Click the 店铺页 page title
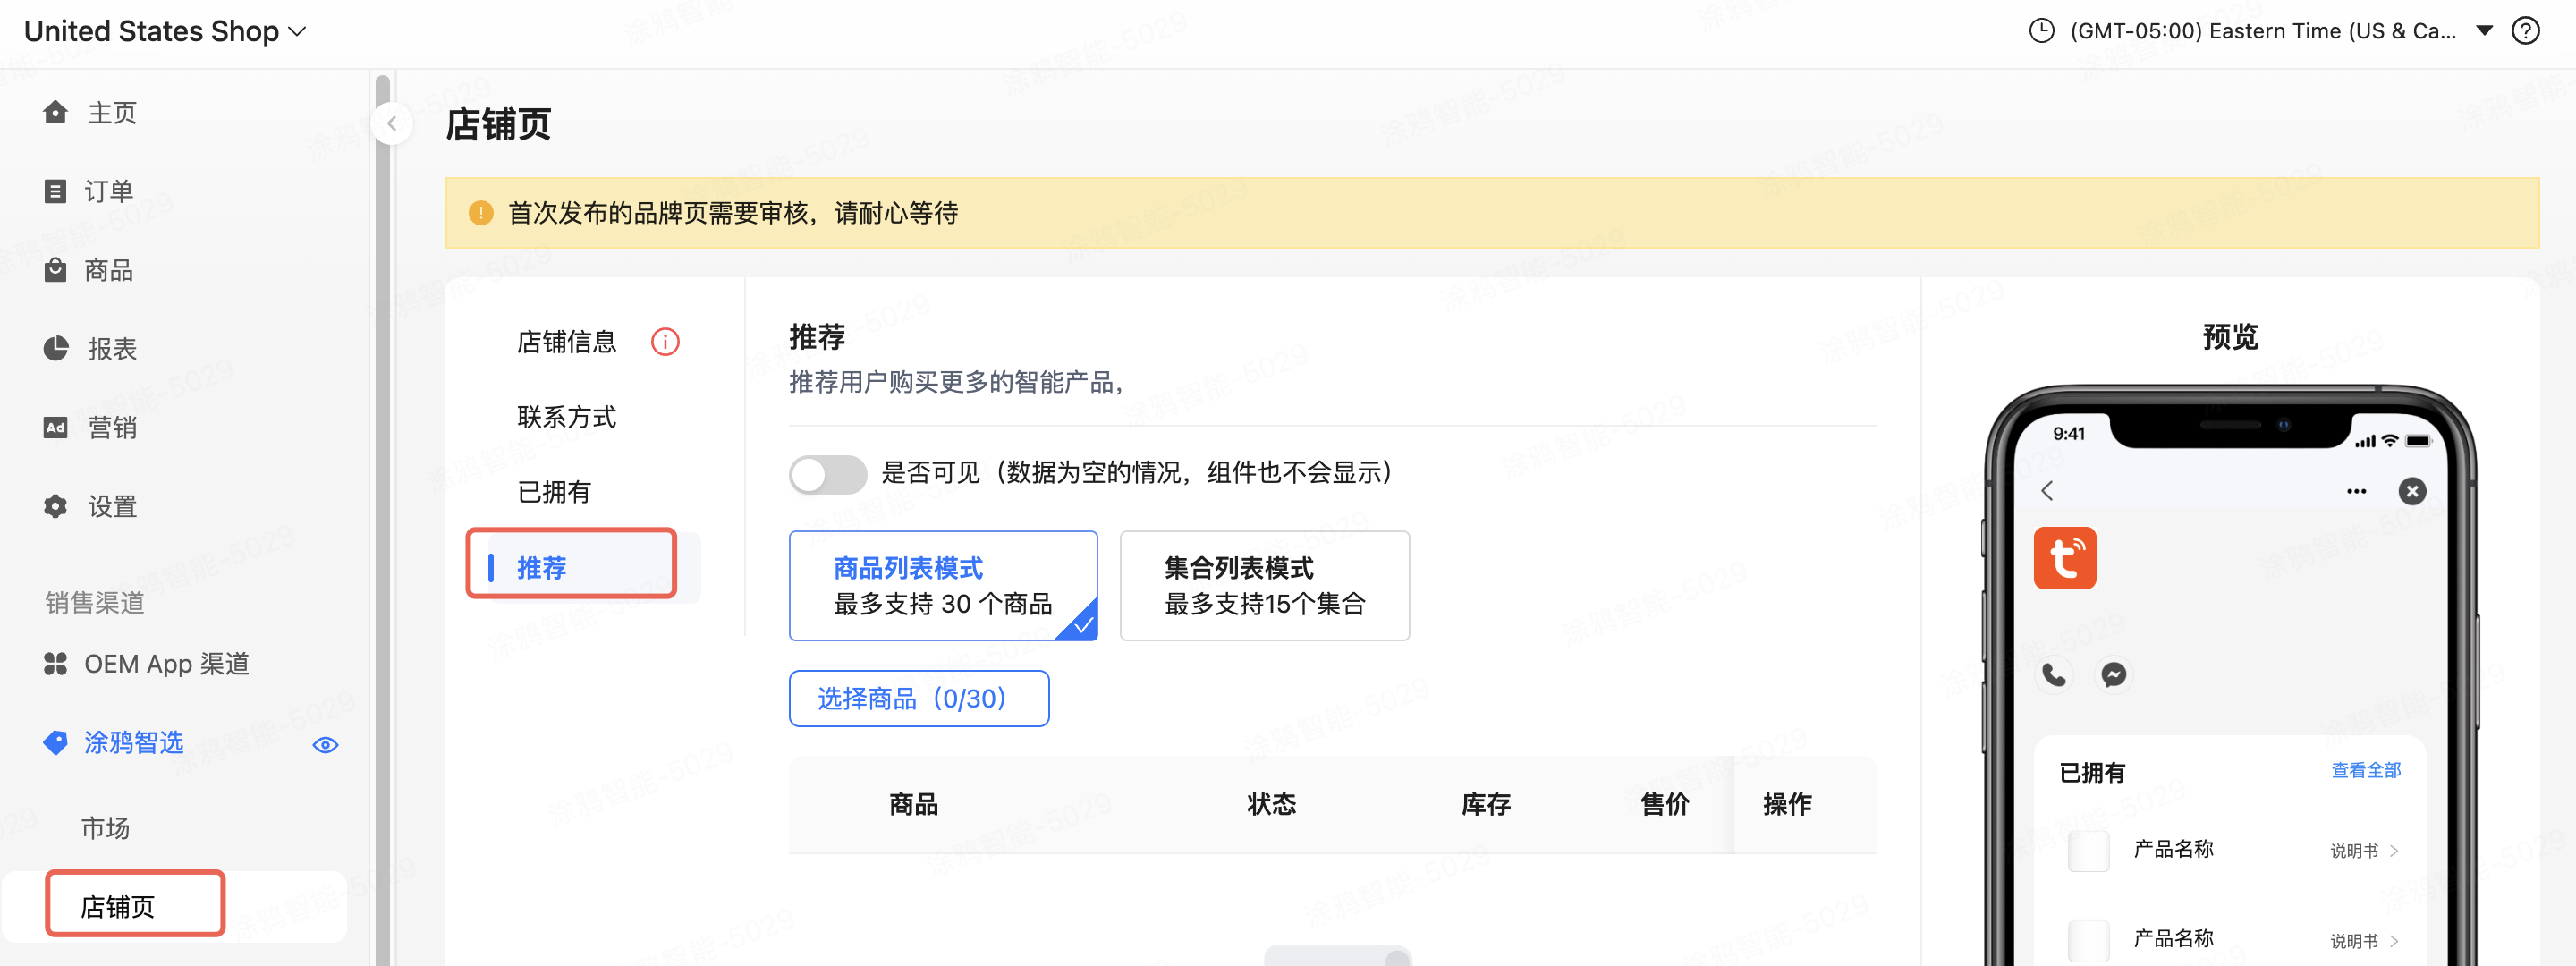This screenshot has width=2576, height=966. point(498,125)
